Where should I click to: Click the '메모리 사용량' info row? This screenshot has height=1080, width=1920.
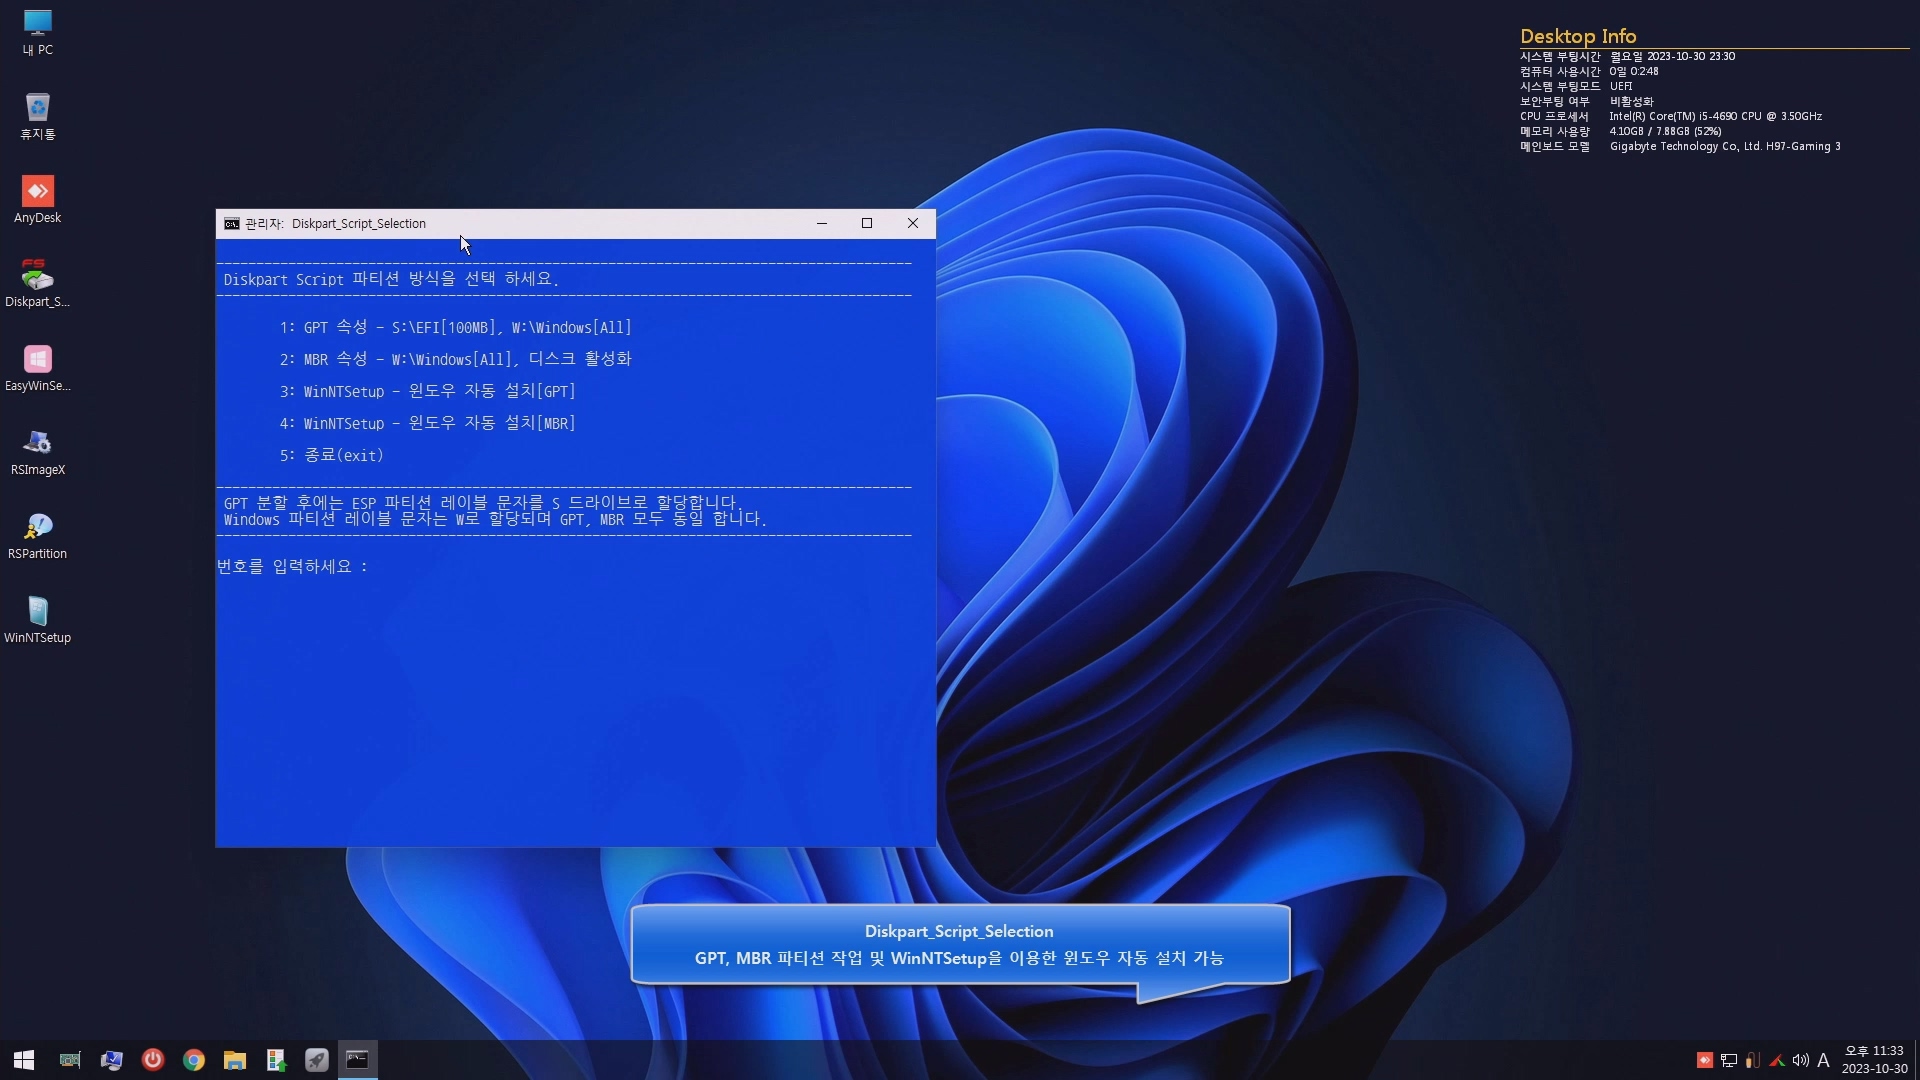click(x=1620, y=132)
